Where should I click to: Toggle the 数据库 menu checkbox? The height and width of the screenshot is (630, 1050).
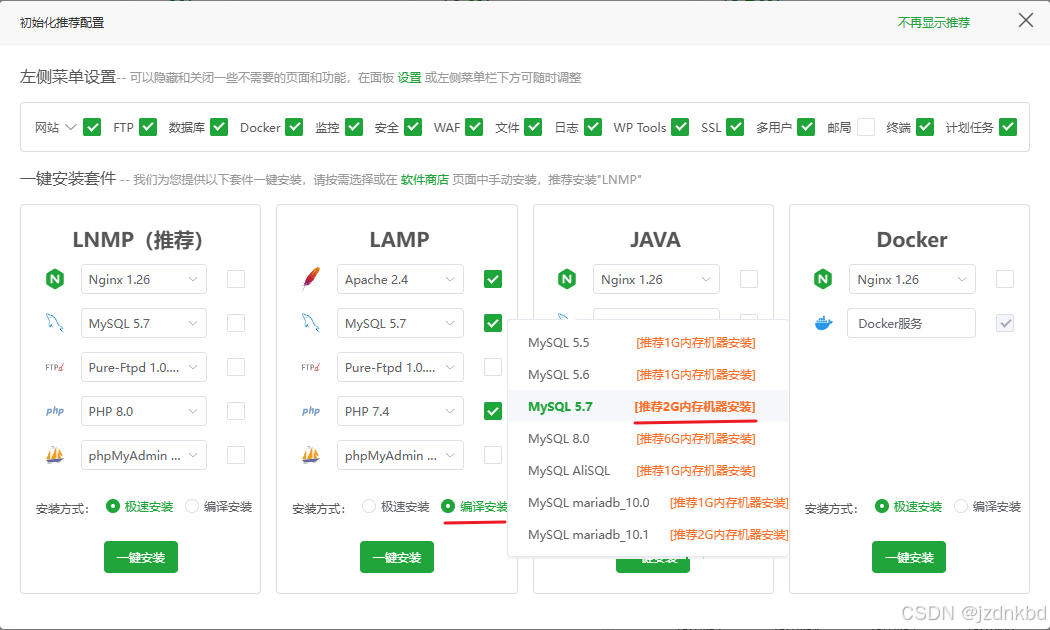pos(219,127)
